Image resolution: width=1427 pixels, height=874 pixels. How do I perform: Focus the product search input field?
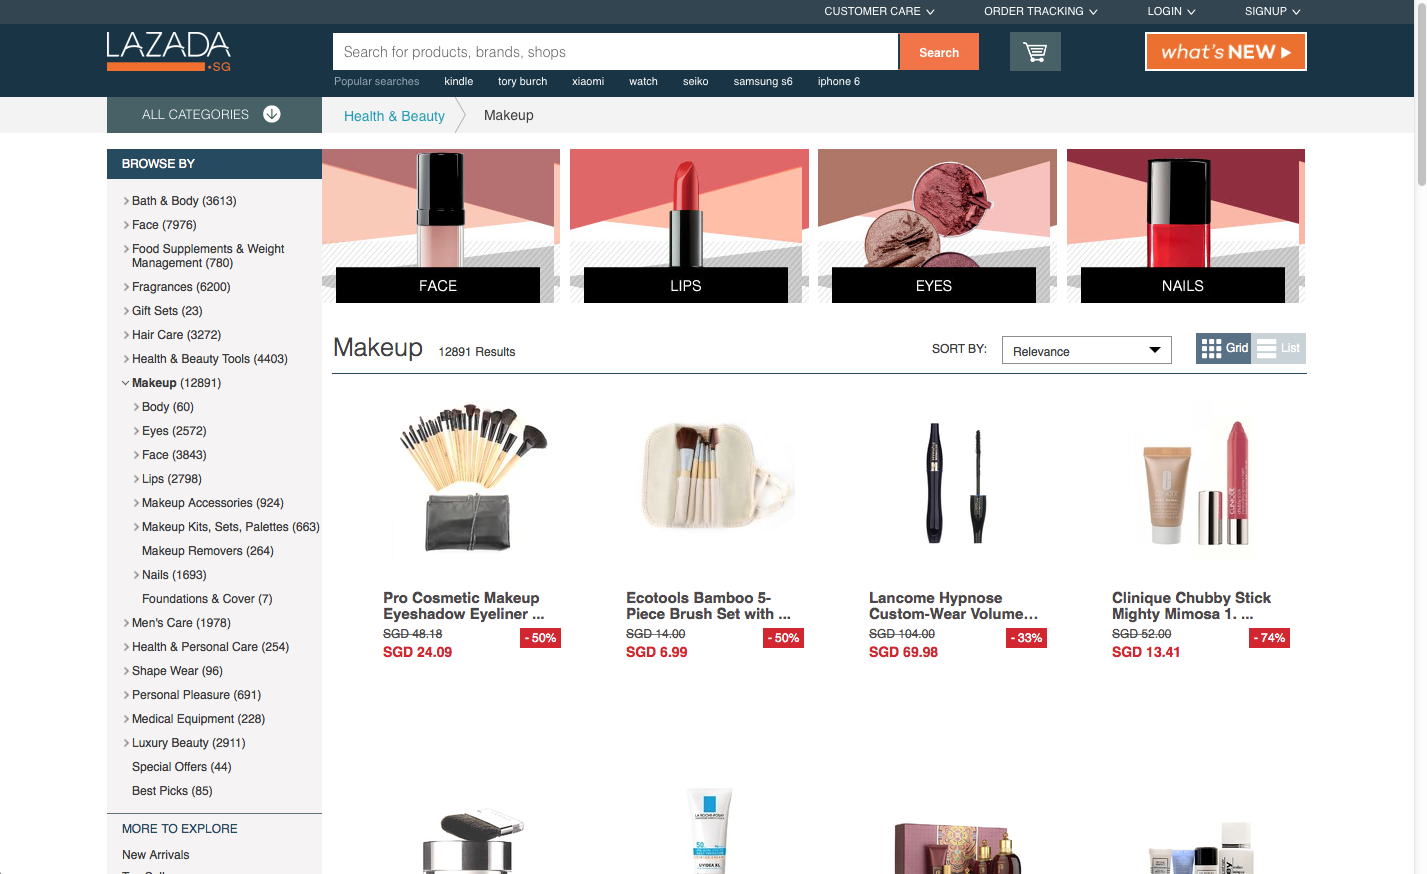point(615,52)
